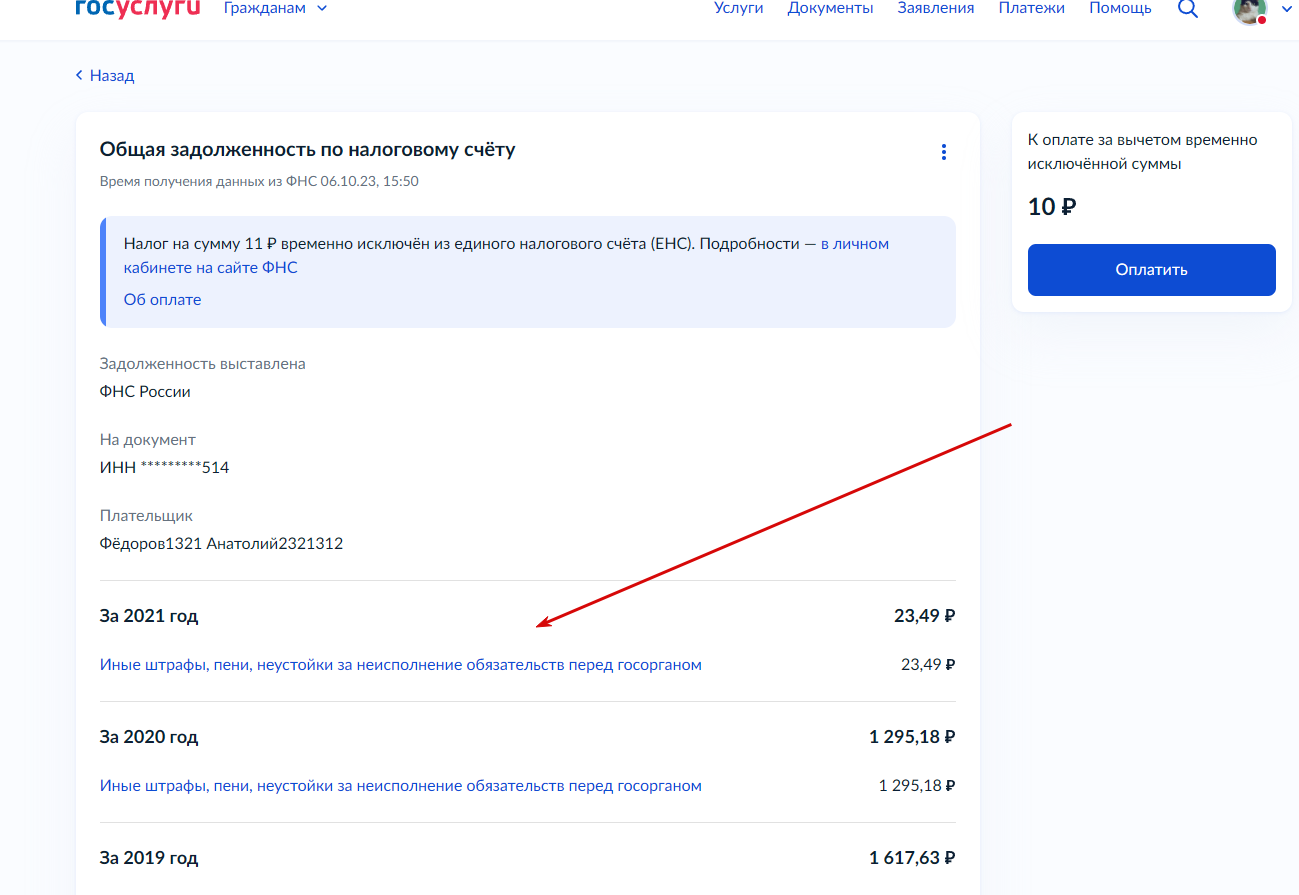
Task: Open 2021 fines and penalties details link
Action: [401, 665]
